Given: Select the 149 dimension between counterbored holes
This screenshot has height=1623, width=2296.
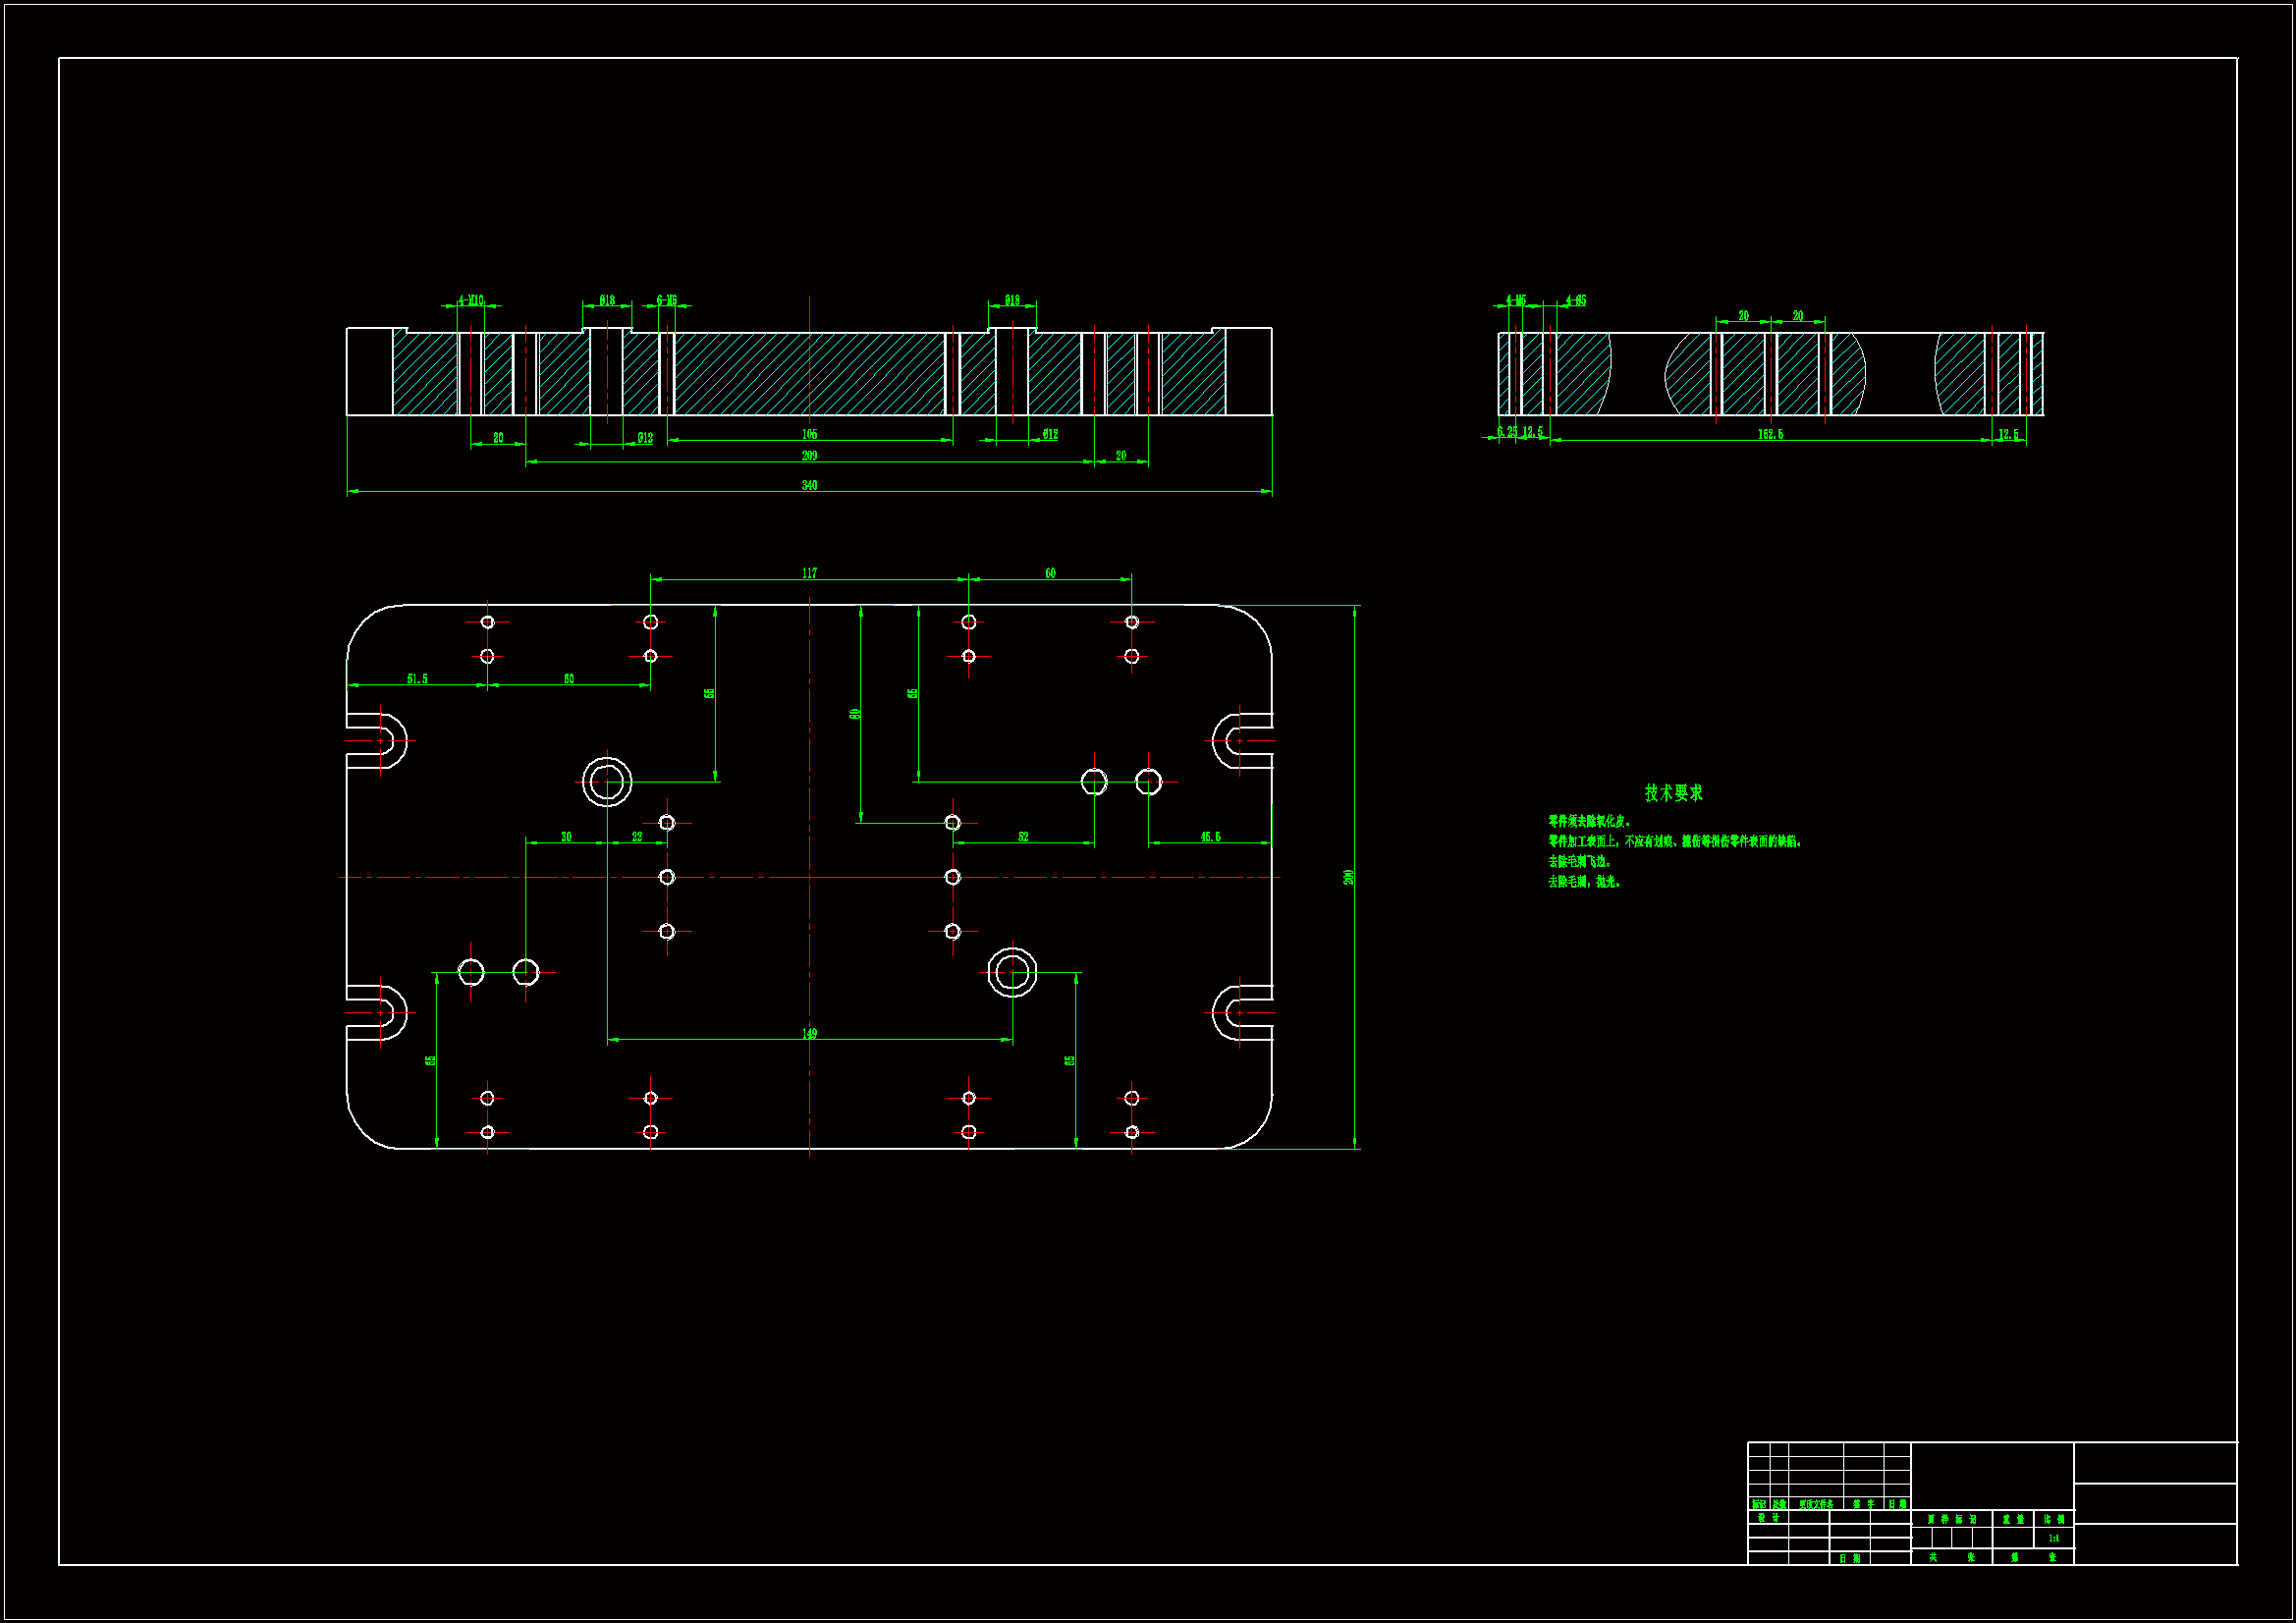Looking at the screenshot, I should click(809, 1034).
